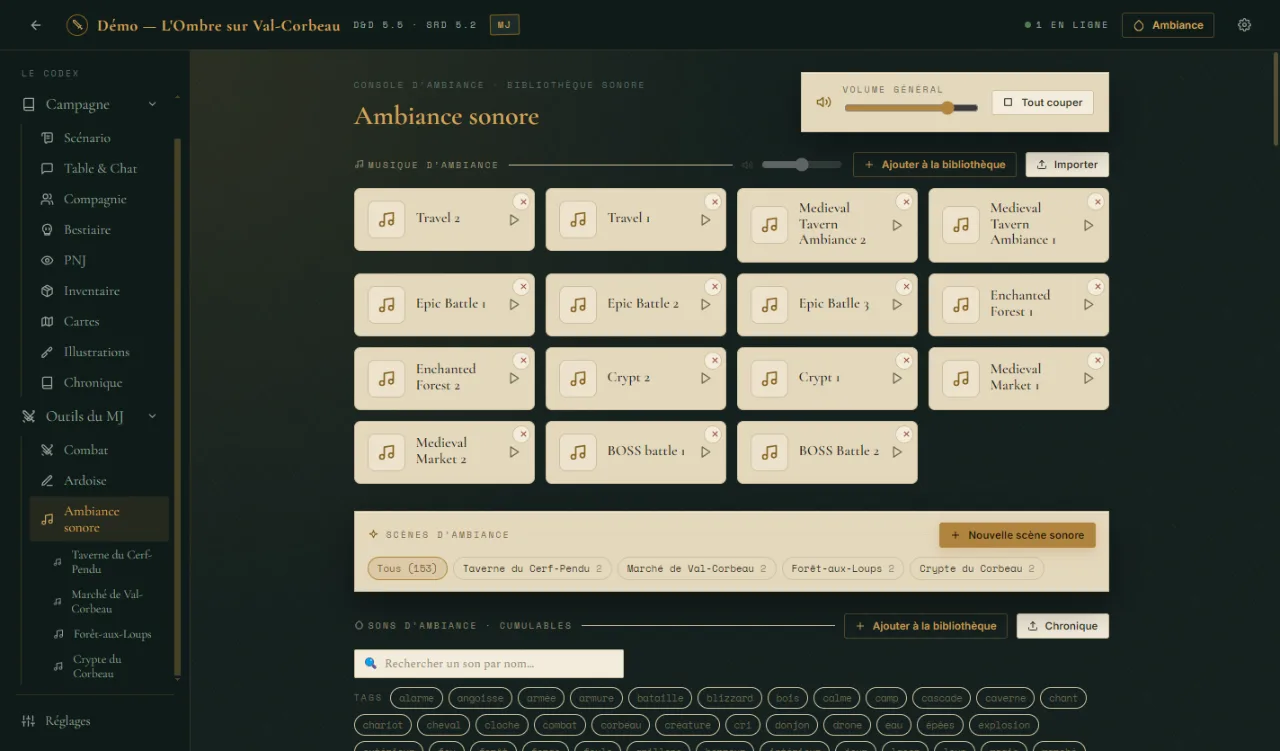This screenshot has height=751, width=1280.
Task: Filter scenes by Taverne du Cerf-Pendu chip
Action: click(x=532, y=569)
